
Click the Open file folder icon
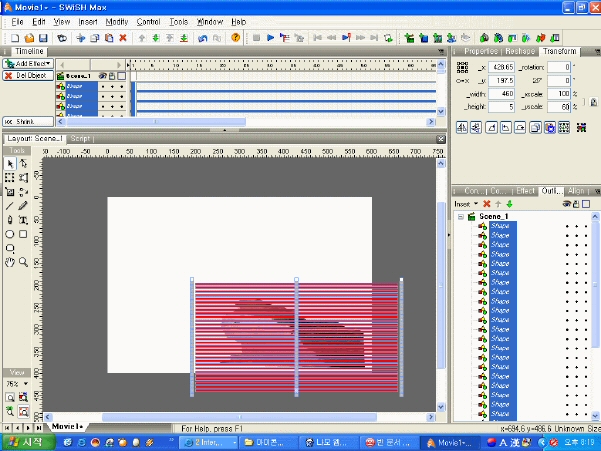(x=29, y=38)
